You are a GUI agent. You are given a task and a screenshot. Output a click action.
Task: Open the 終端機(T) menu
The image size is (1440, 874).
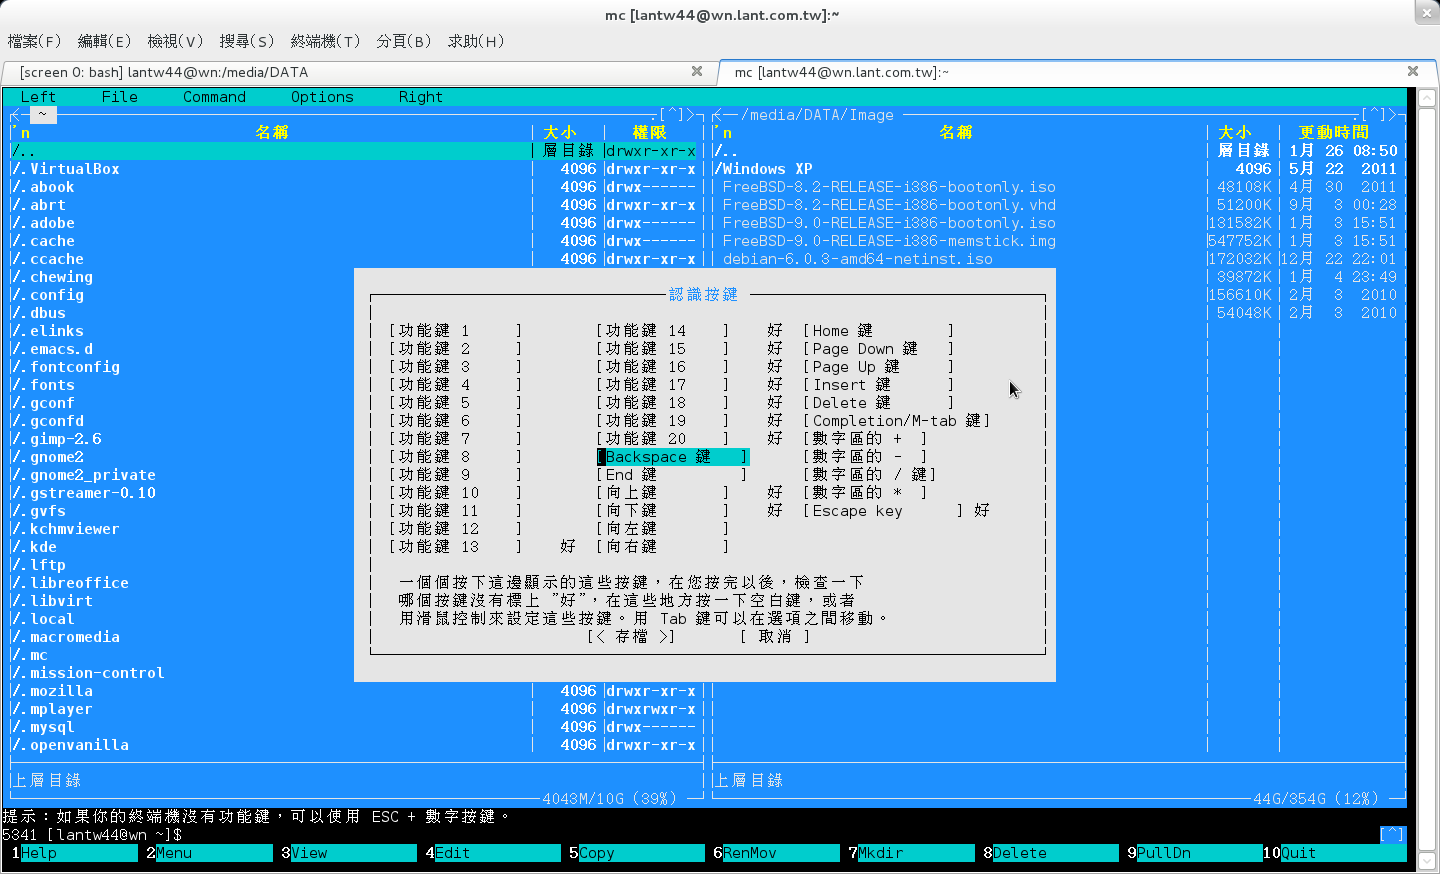pyautogui.click(x=325, y=41)
